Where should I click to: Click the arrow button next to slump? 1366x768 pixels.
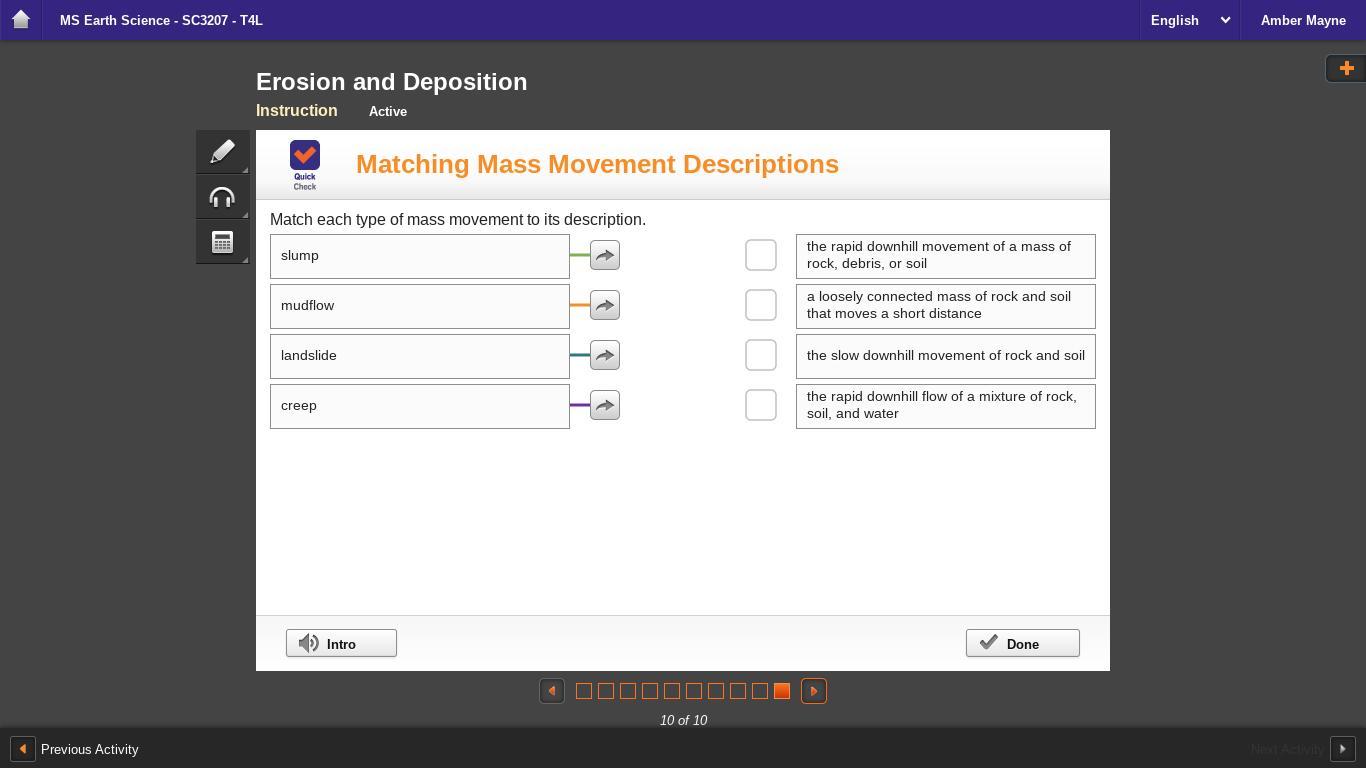[604, 255]
